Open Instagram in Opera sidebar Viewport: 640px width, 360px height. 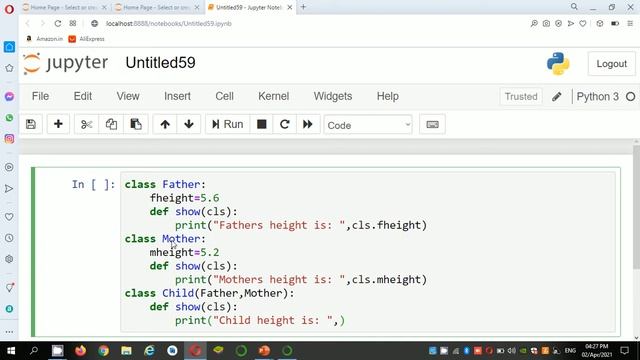pyautogui.click(x=9, y=139)
